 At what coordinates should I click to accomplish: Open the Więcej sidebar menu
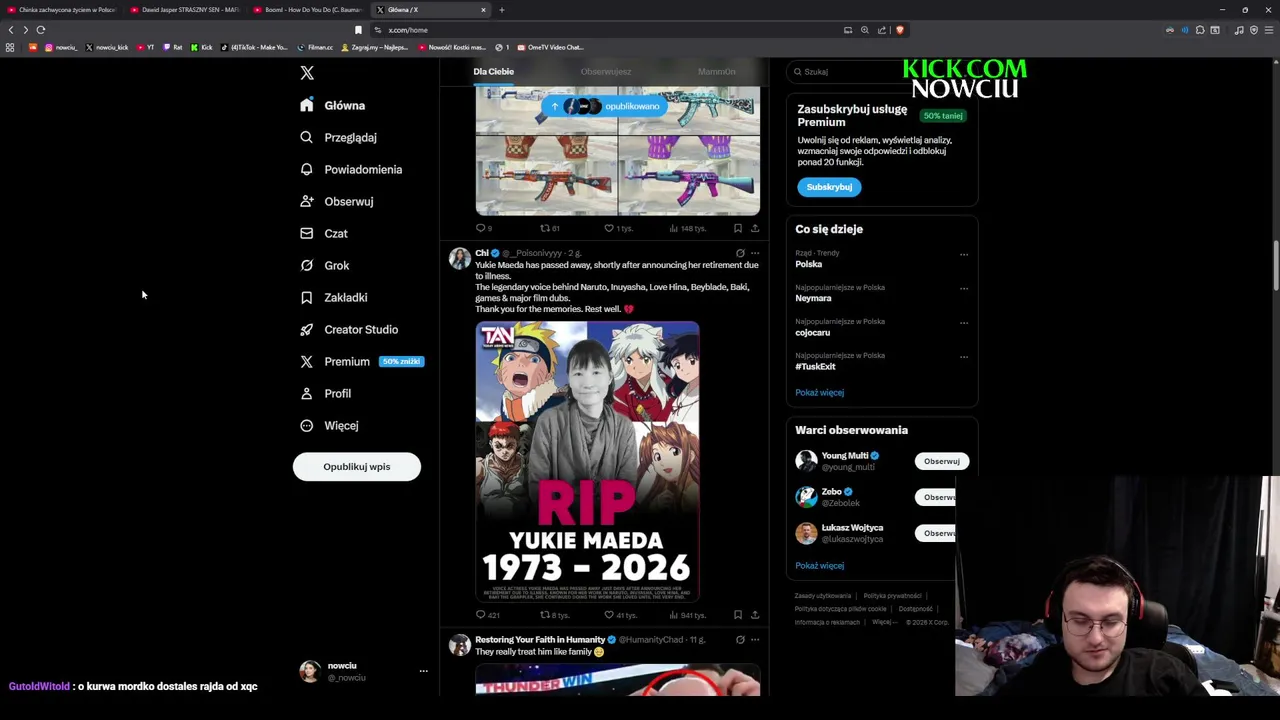(x=329, y=425)
